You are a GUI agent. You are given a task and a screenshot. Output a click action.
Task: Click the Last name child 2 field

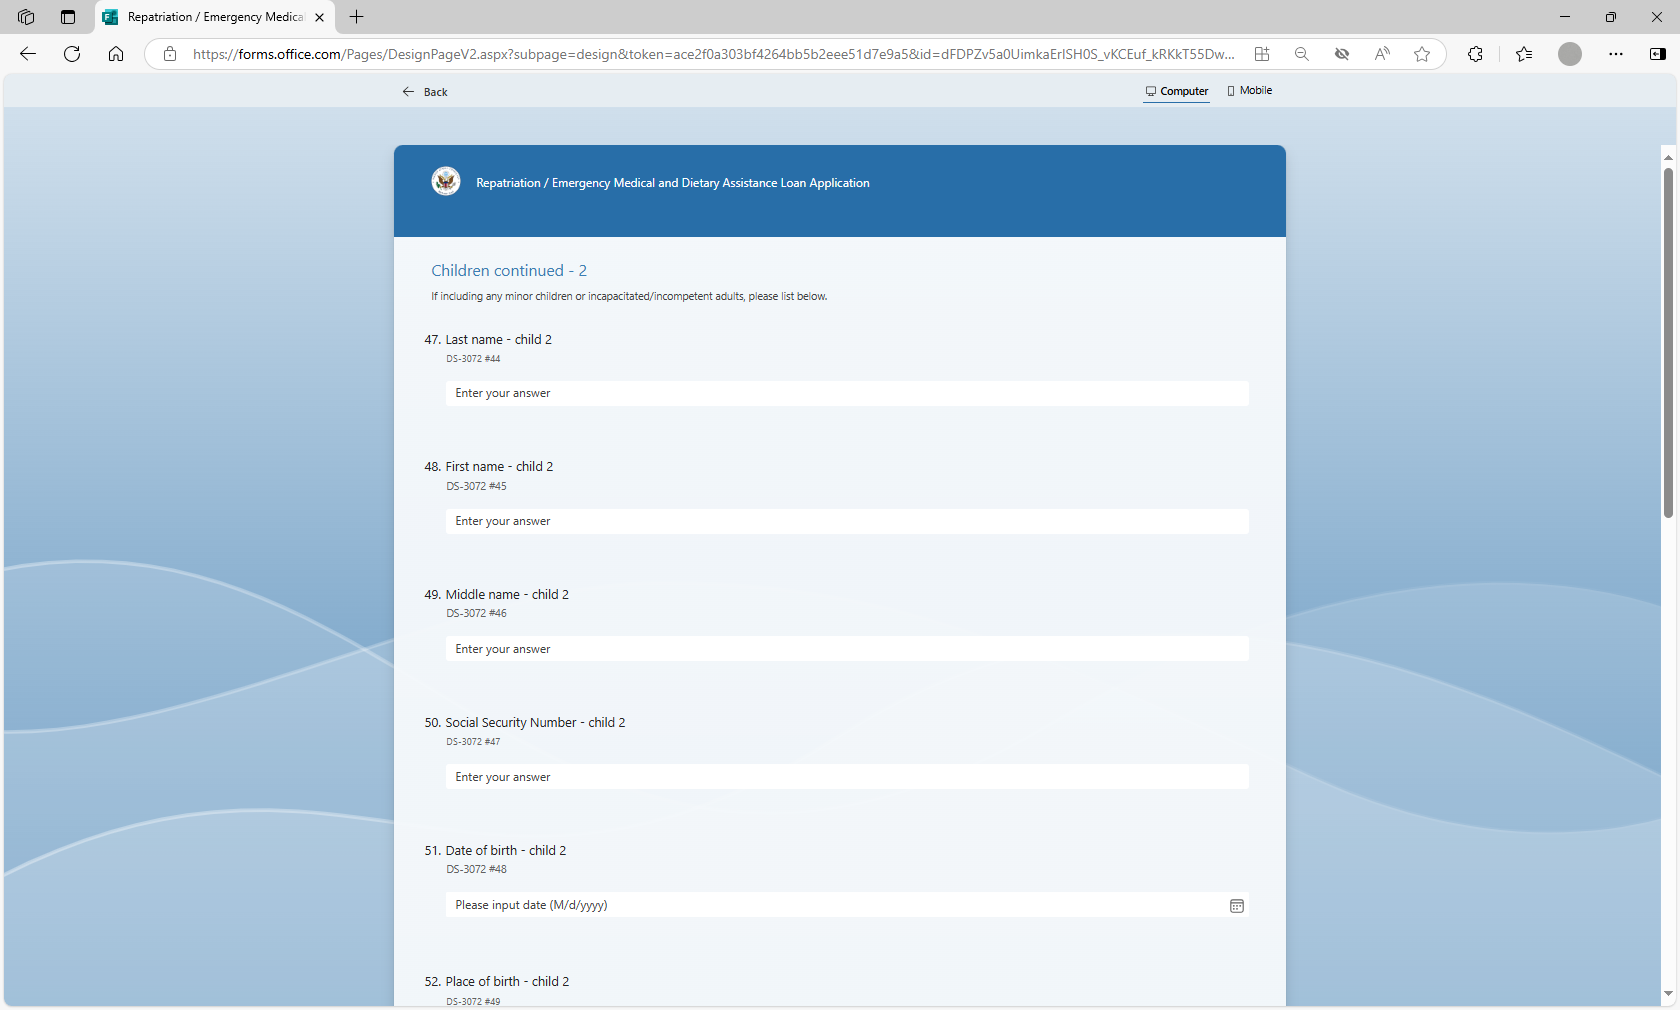(846, 394)
